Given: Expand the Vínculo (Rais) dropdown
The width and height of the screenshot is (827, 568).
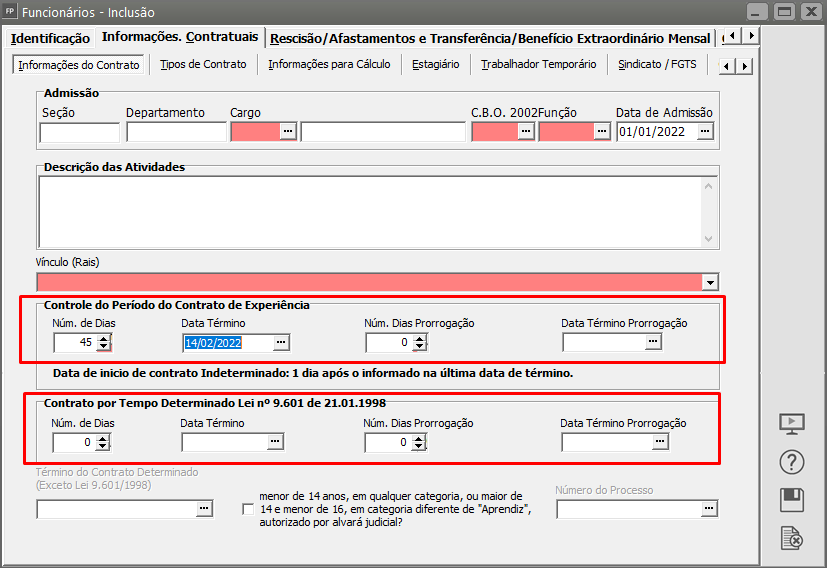Looking at the screenshot, I should click(710, 282).
